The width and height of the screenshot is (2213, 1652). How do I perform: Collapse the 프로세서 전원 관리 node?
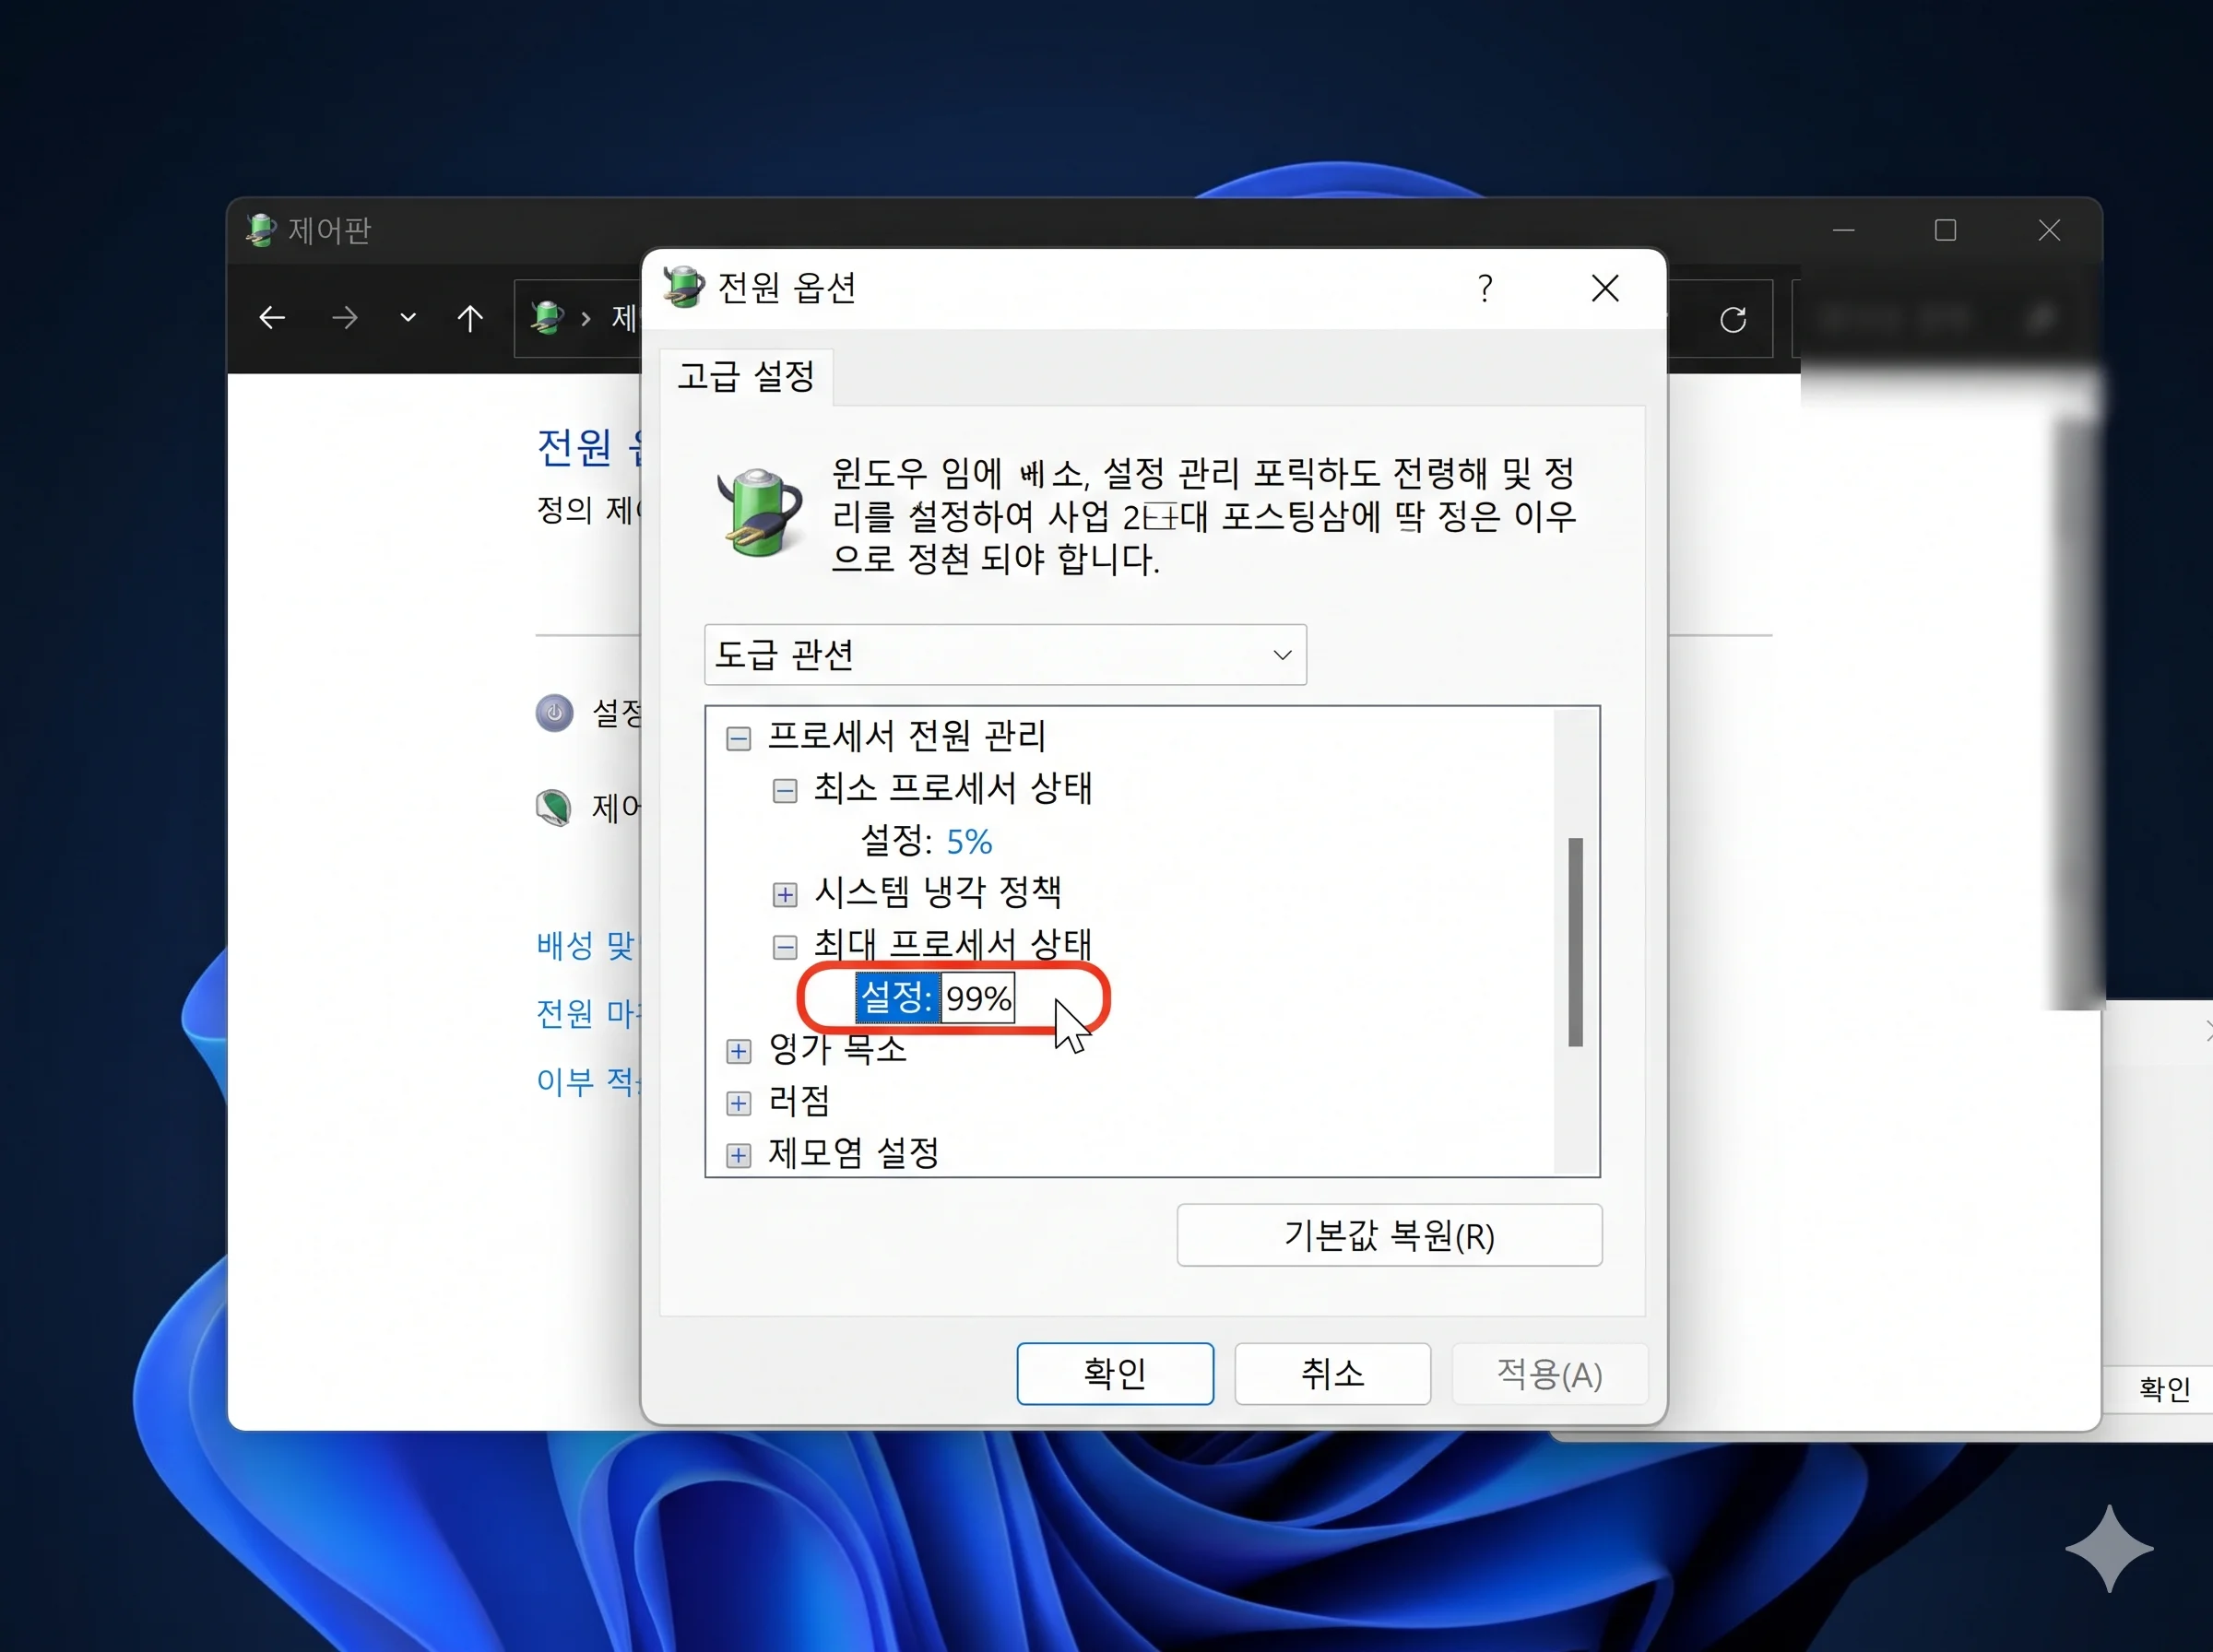pos(738,738)
